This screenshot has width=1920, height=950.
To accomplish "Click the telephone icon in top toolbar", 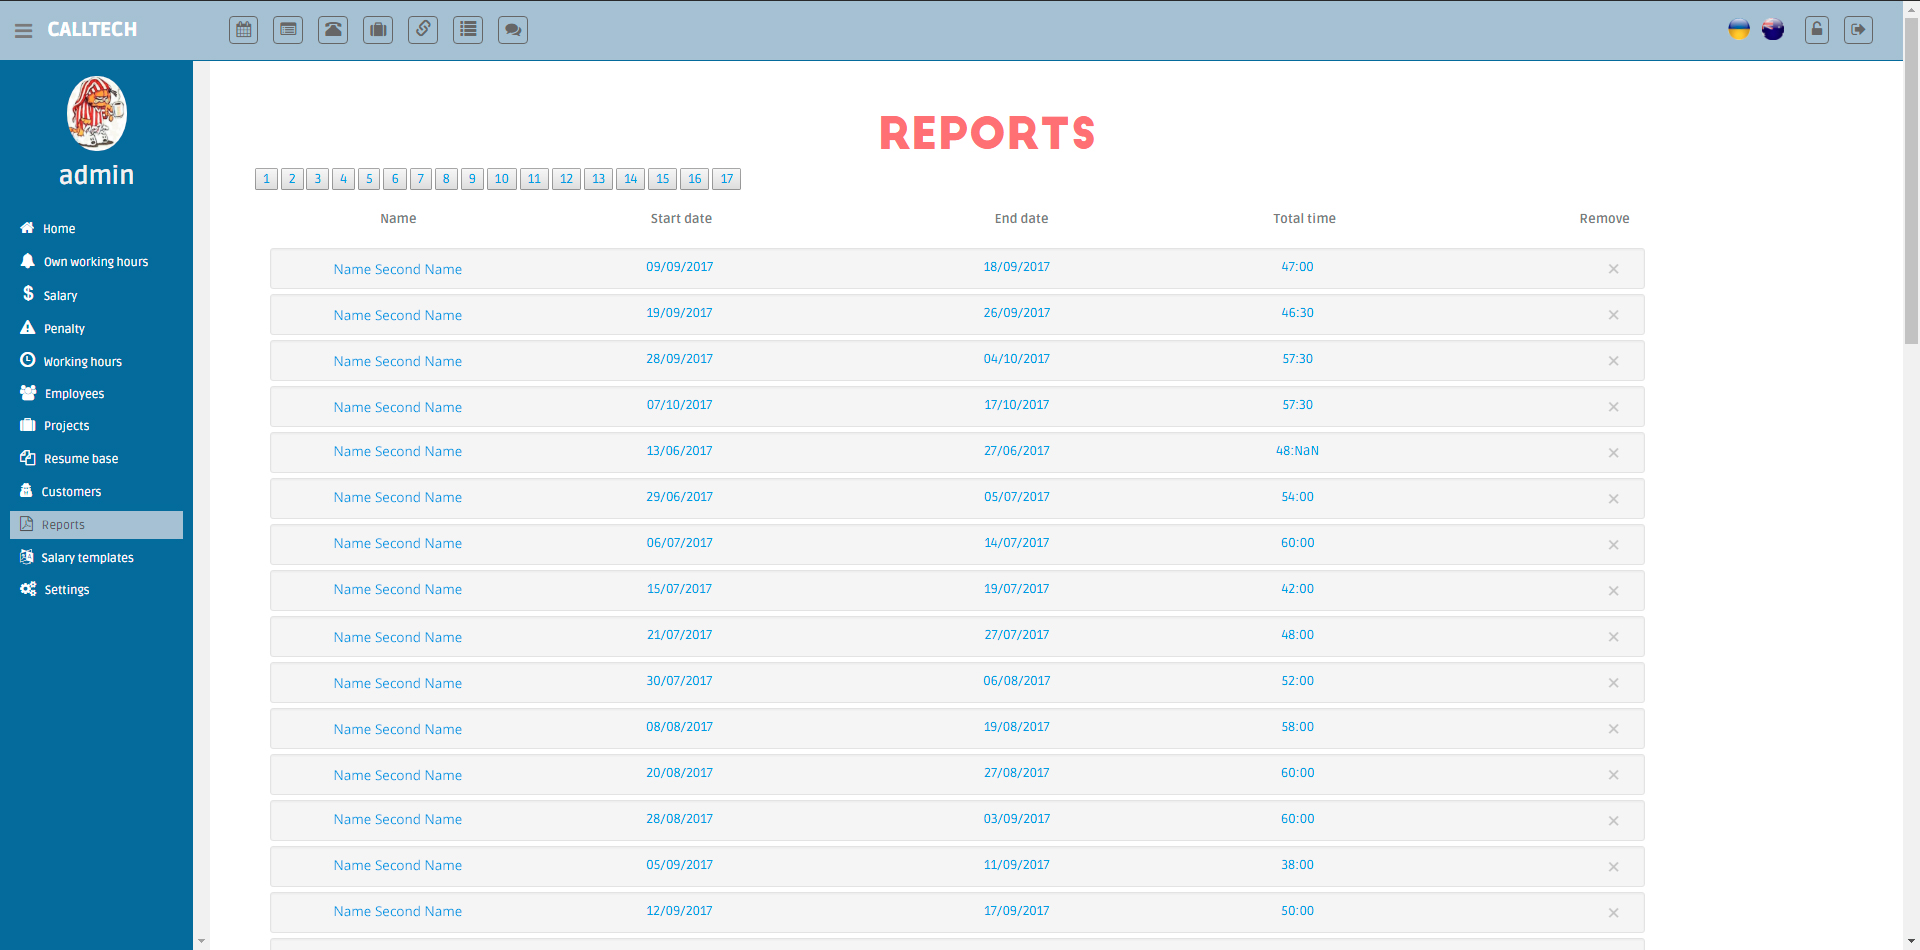I will (333, 30).
